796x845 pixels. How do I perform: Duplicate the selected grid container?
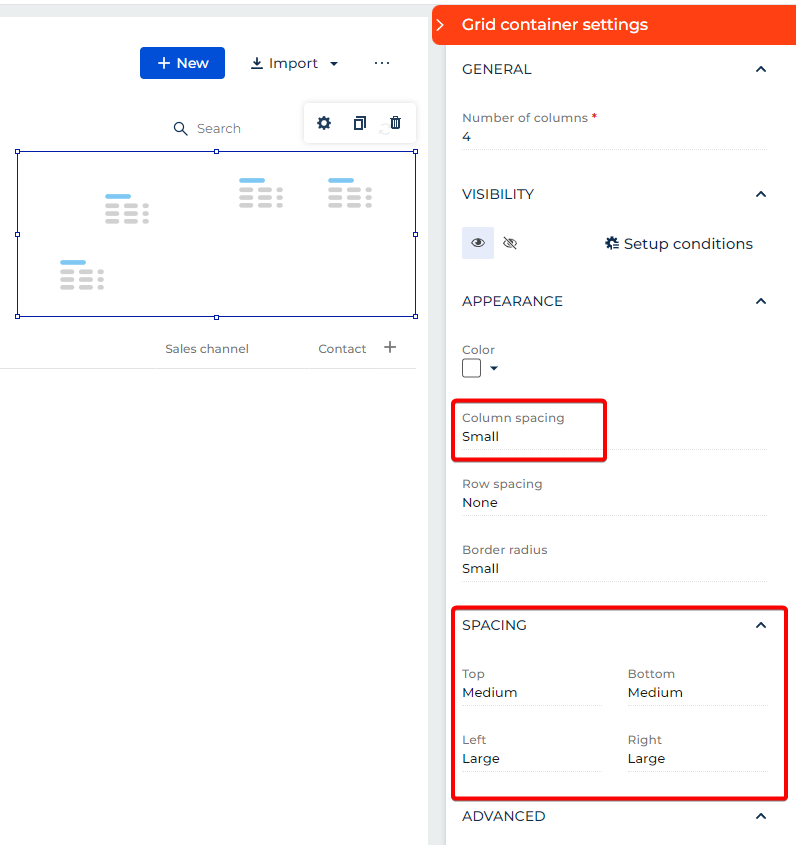pos(359,123)
